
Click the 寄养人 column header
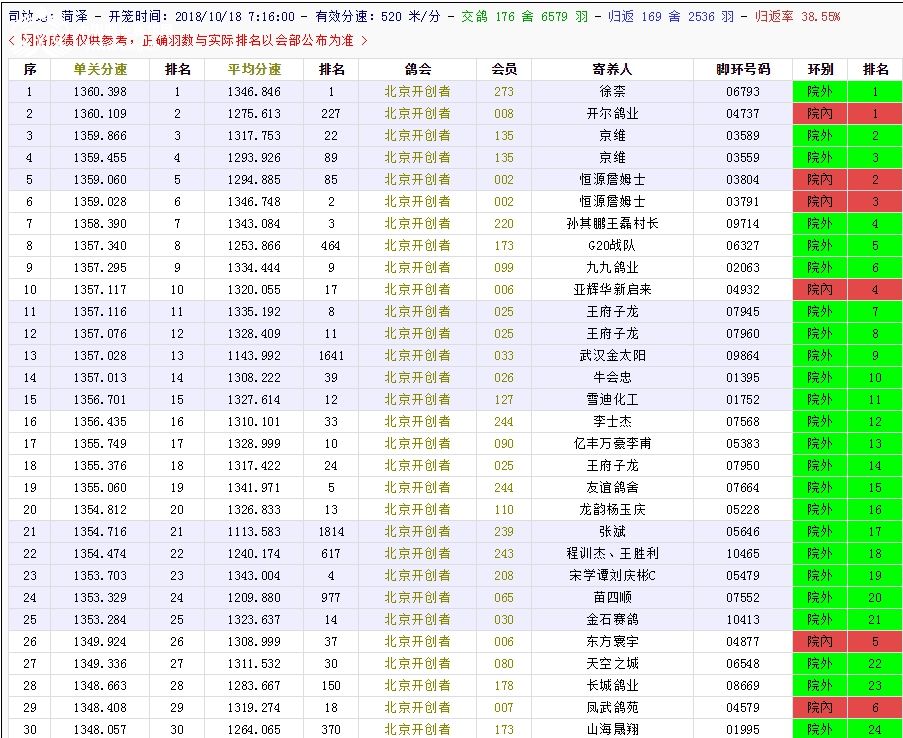tap(612, 70)
